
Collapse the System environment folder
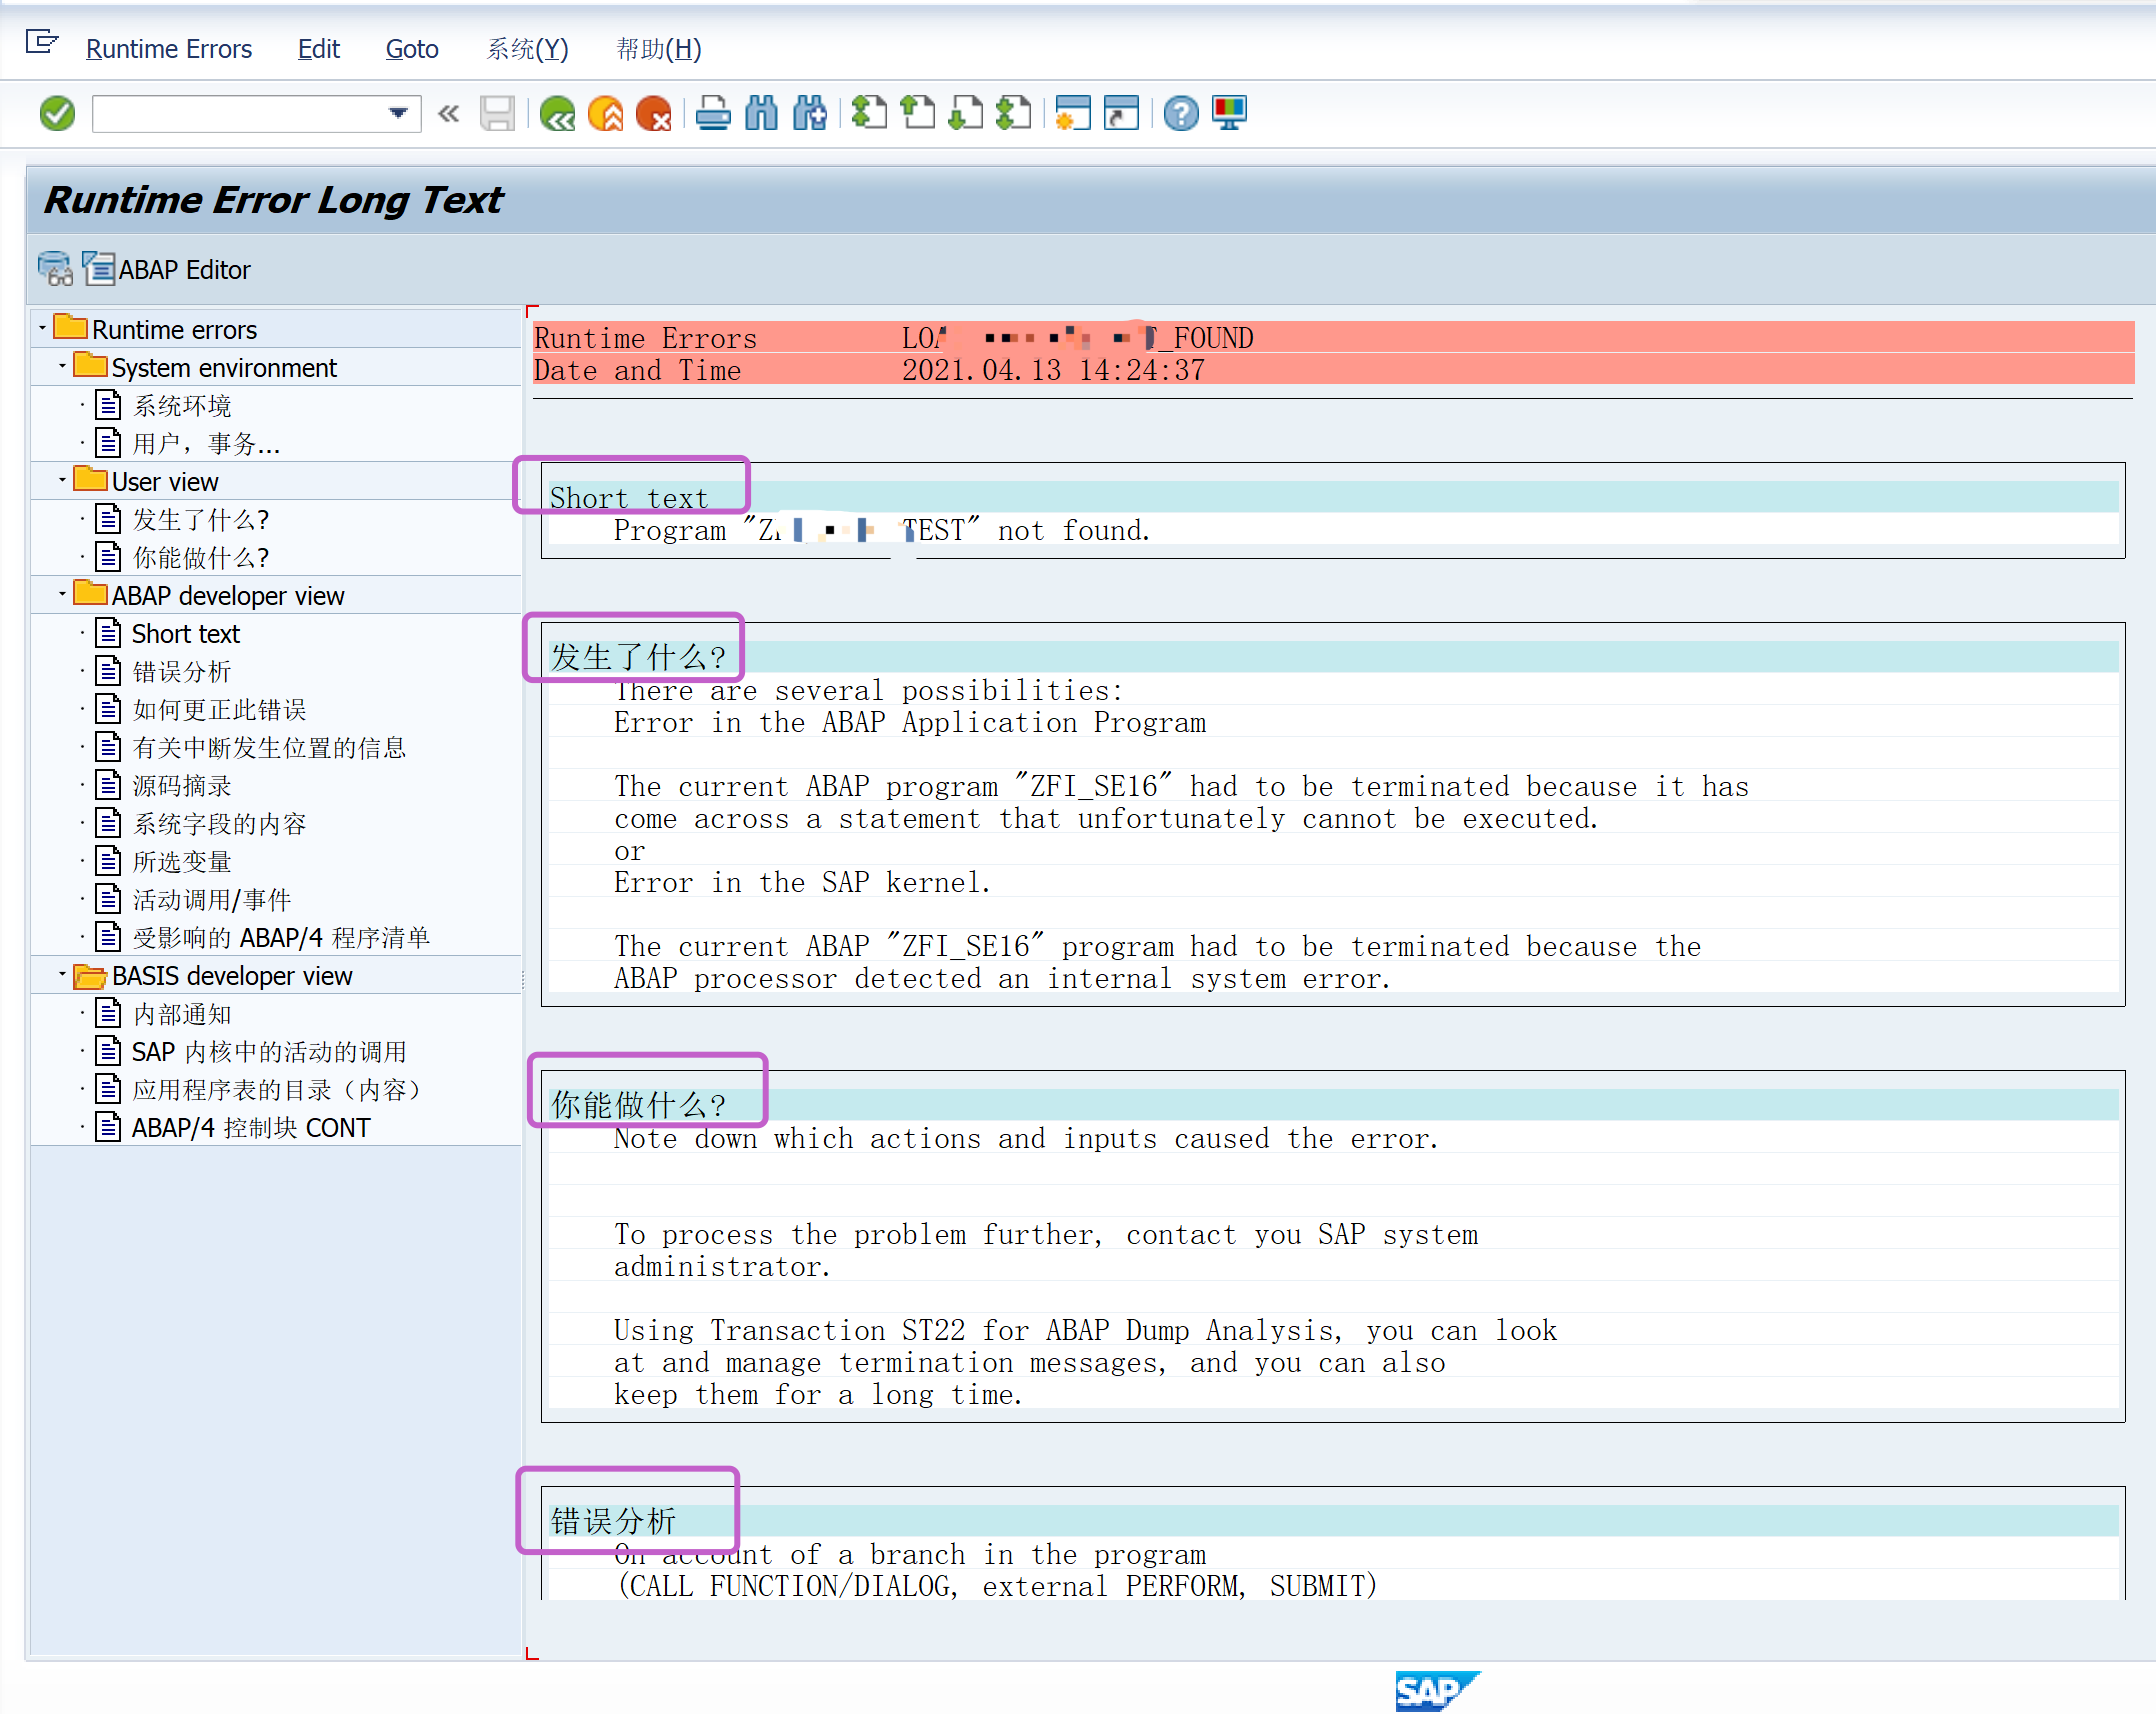62,367
